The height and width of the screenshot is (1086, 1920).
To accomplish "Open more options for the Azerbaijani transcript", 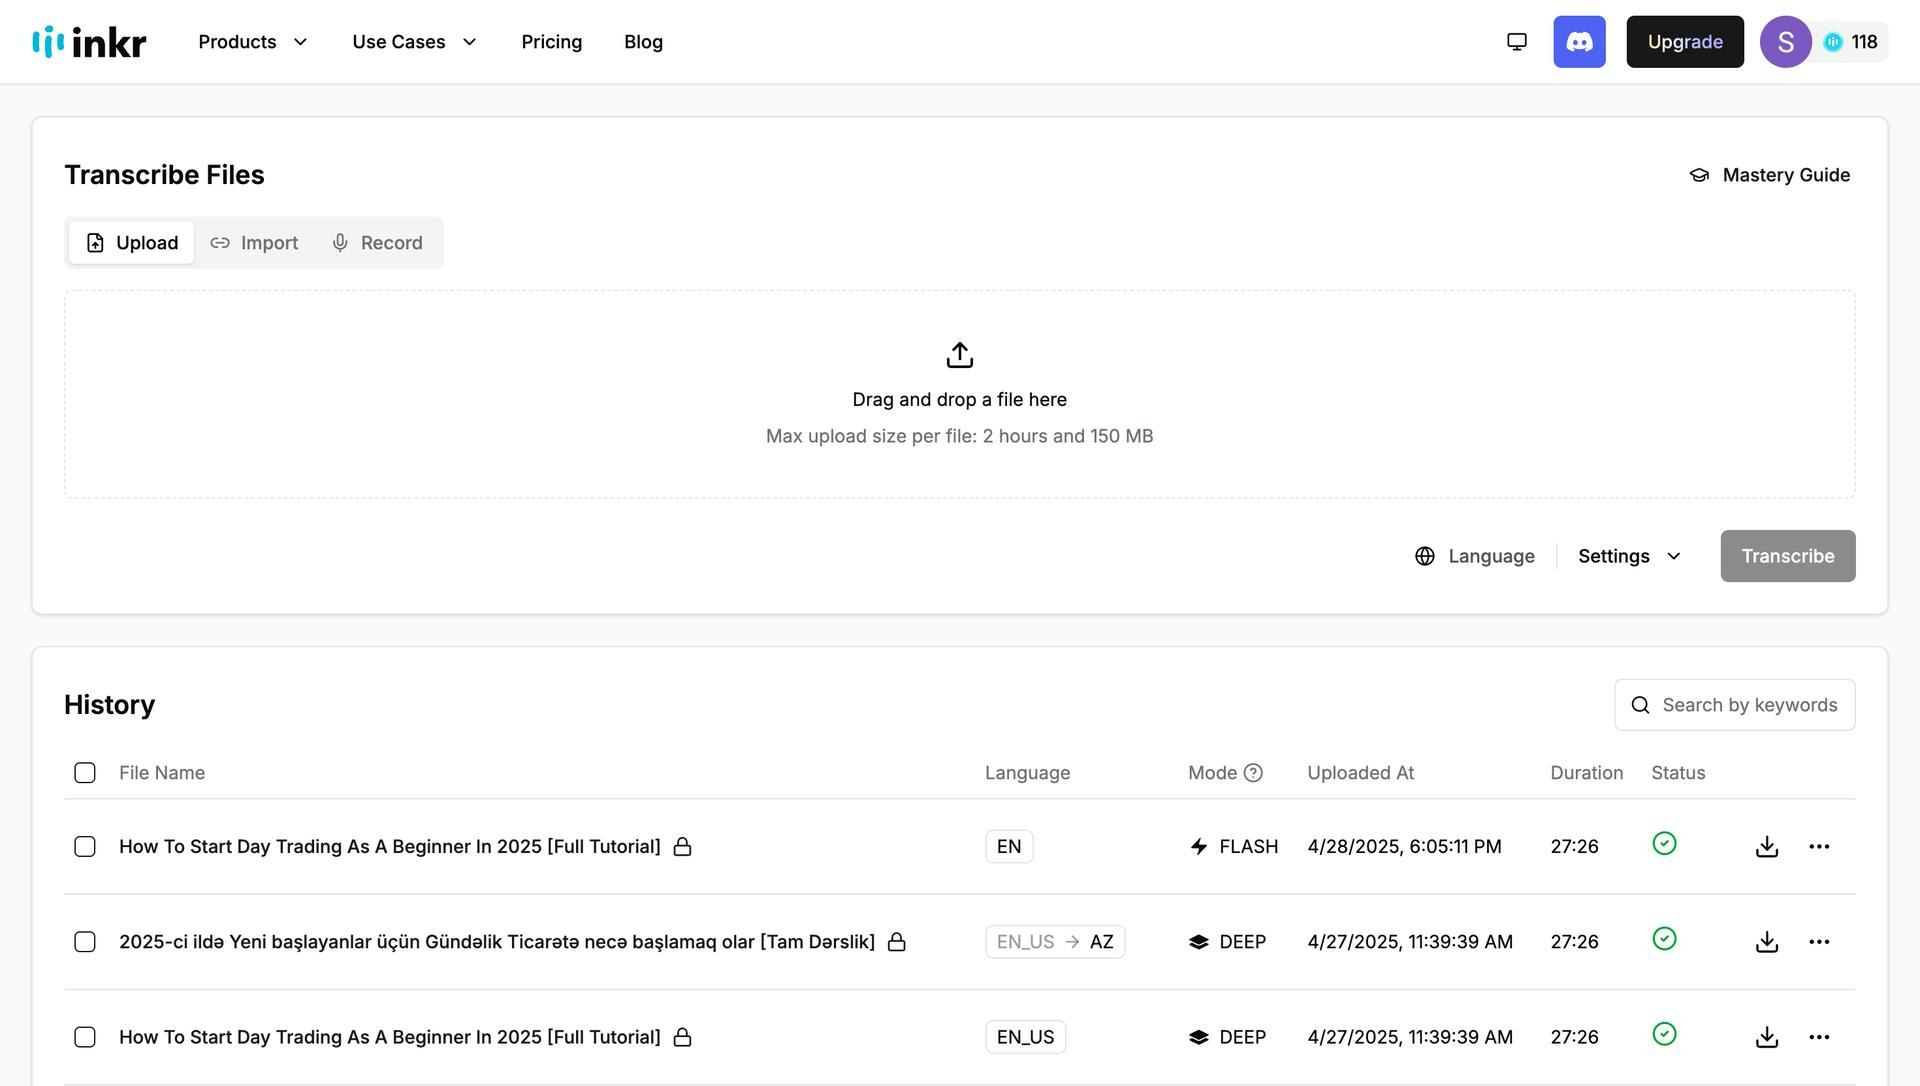I will point(1819,942).
